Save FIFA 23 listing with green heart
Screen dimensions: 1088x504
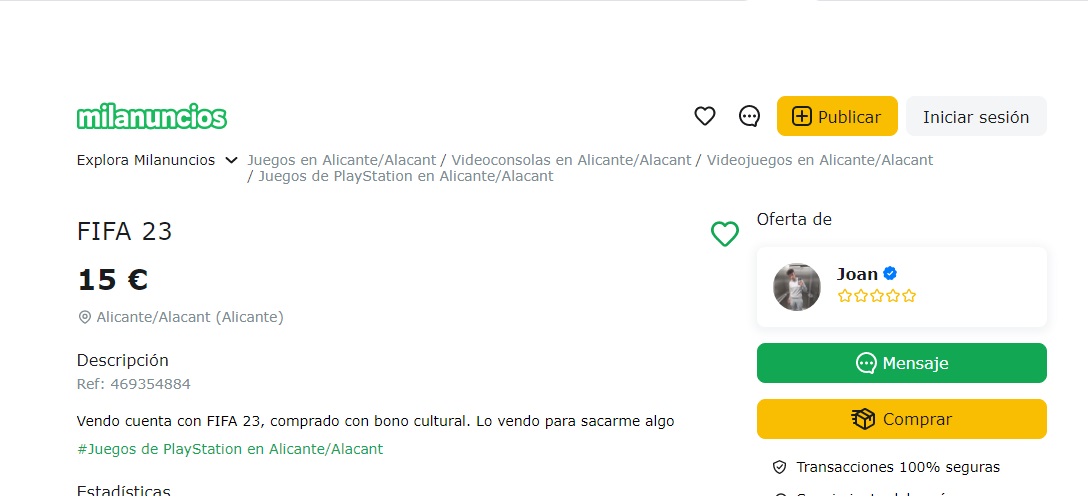724,234
